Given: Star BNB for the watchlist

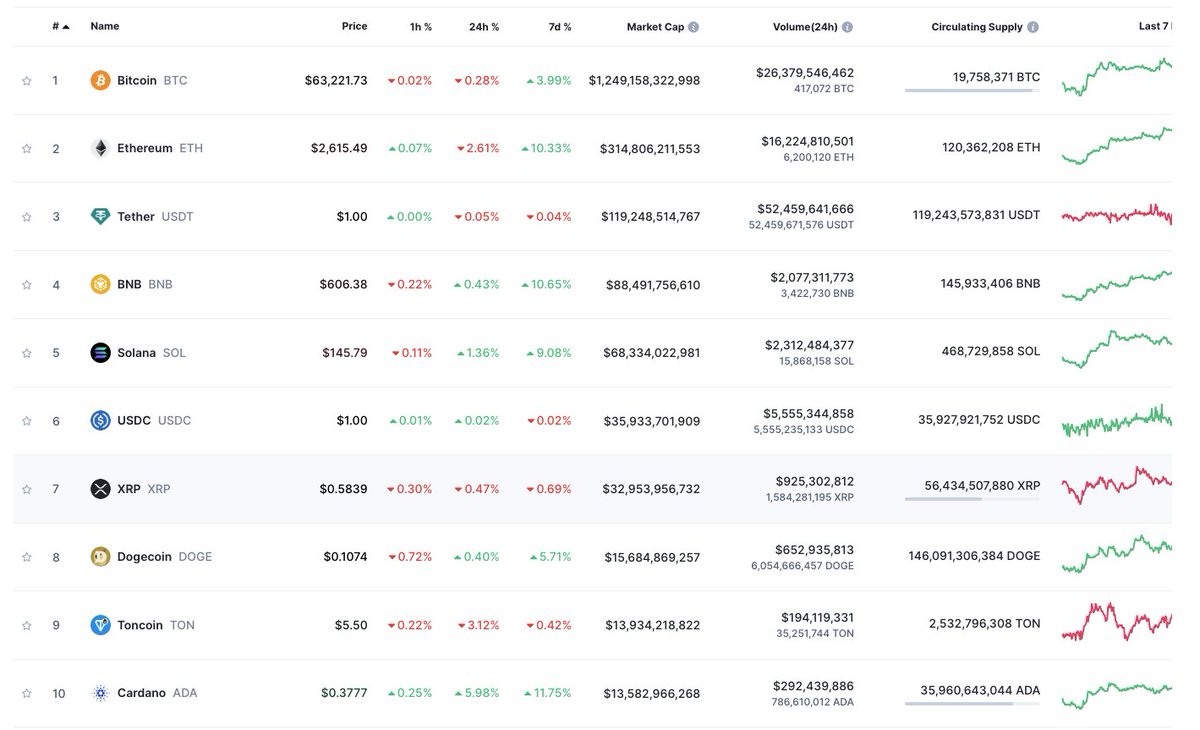Looking at the screenshot, I should (27, 284).
